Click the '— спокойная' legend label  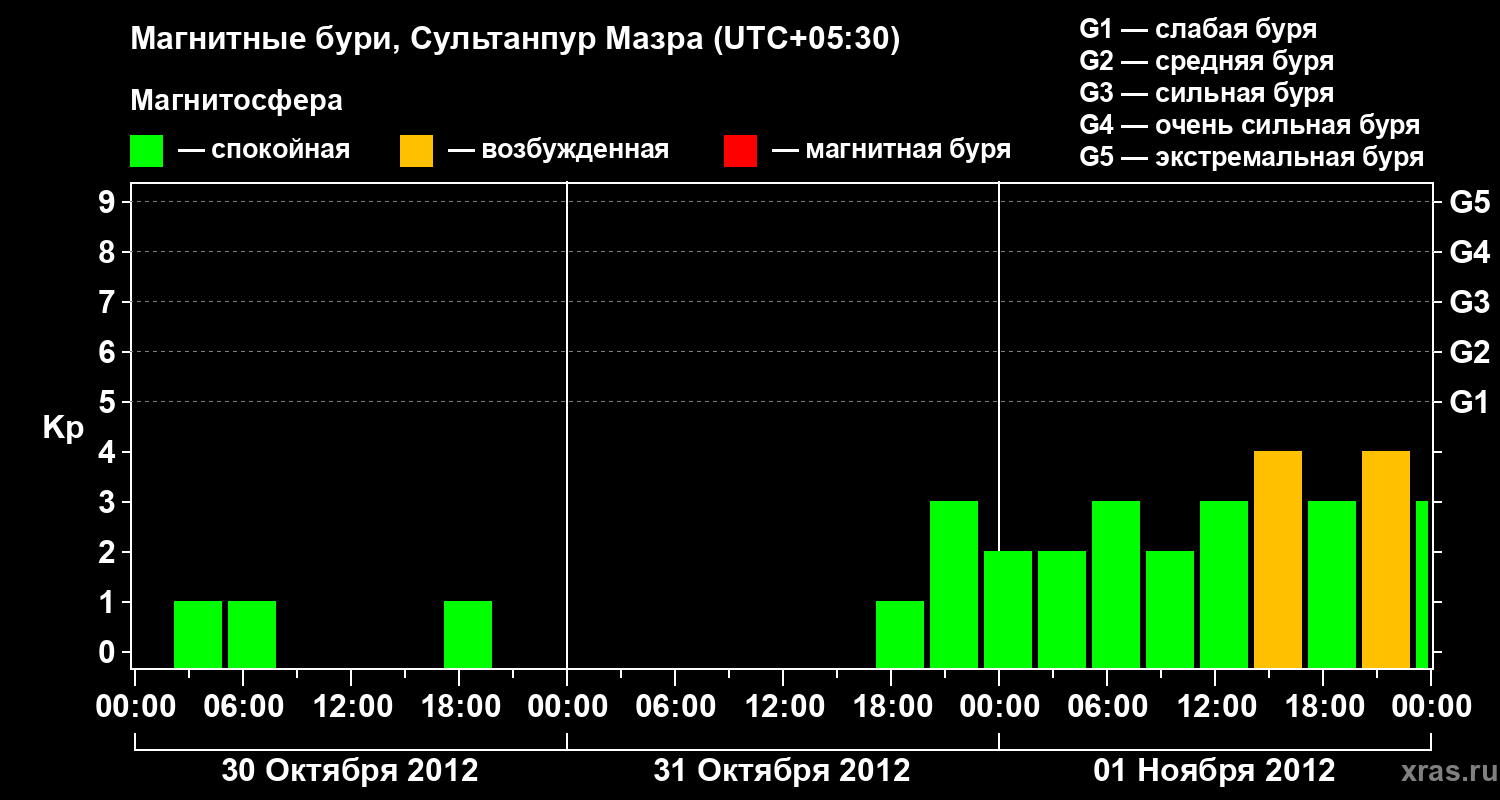pyautogui.click(x=264, y=151)
